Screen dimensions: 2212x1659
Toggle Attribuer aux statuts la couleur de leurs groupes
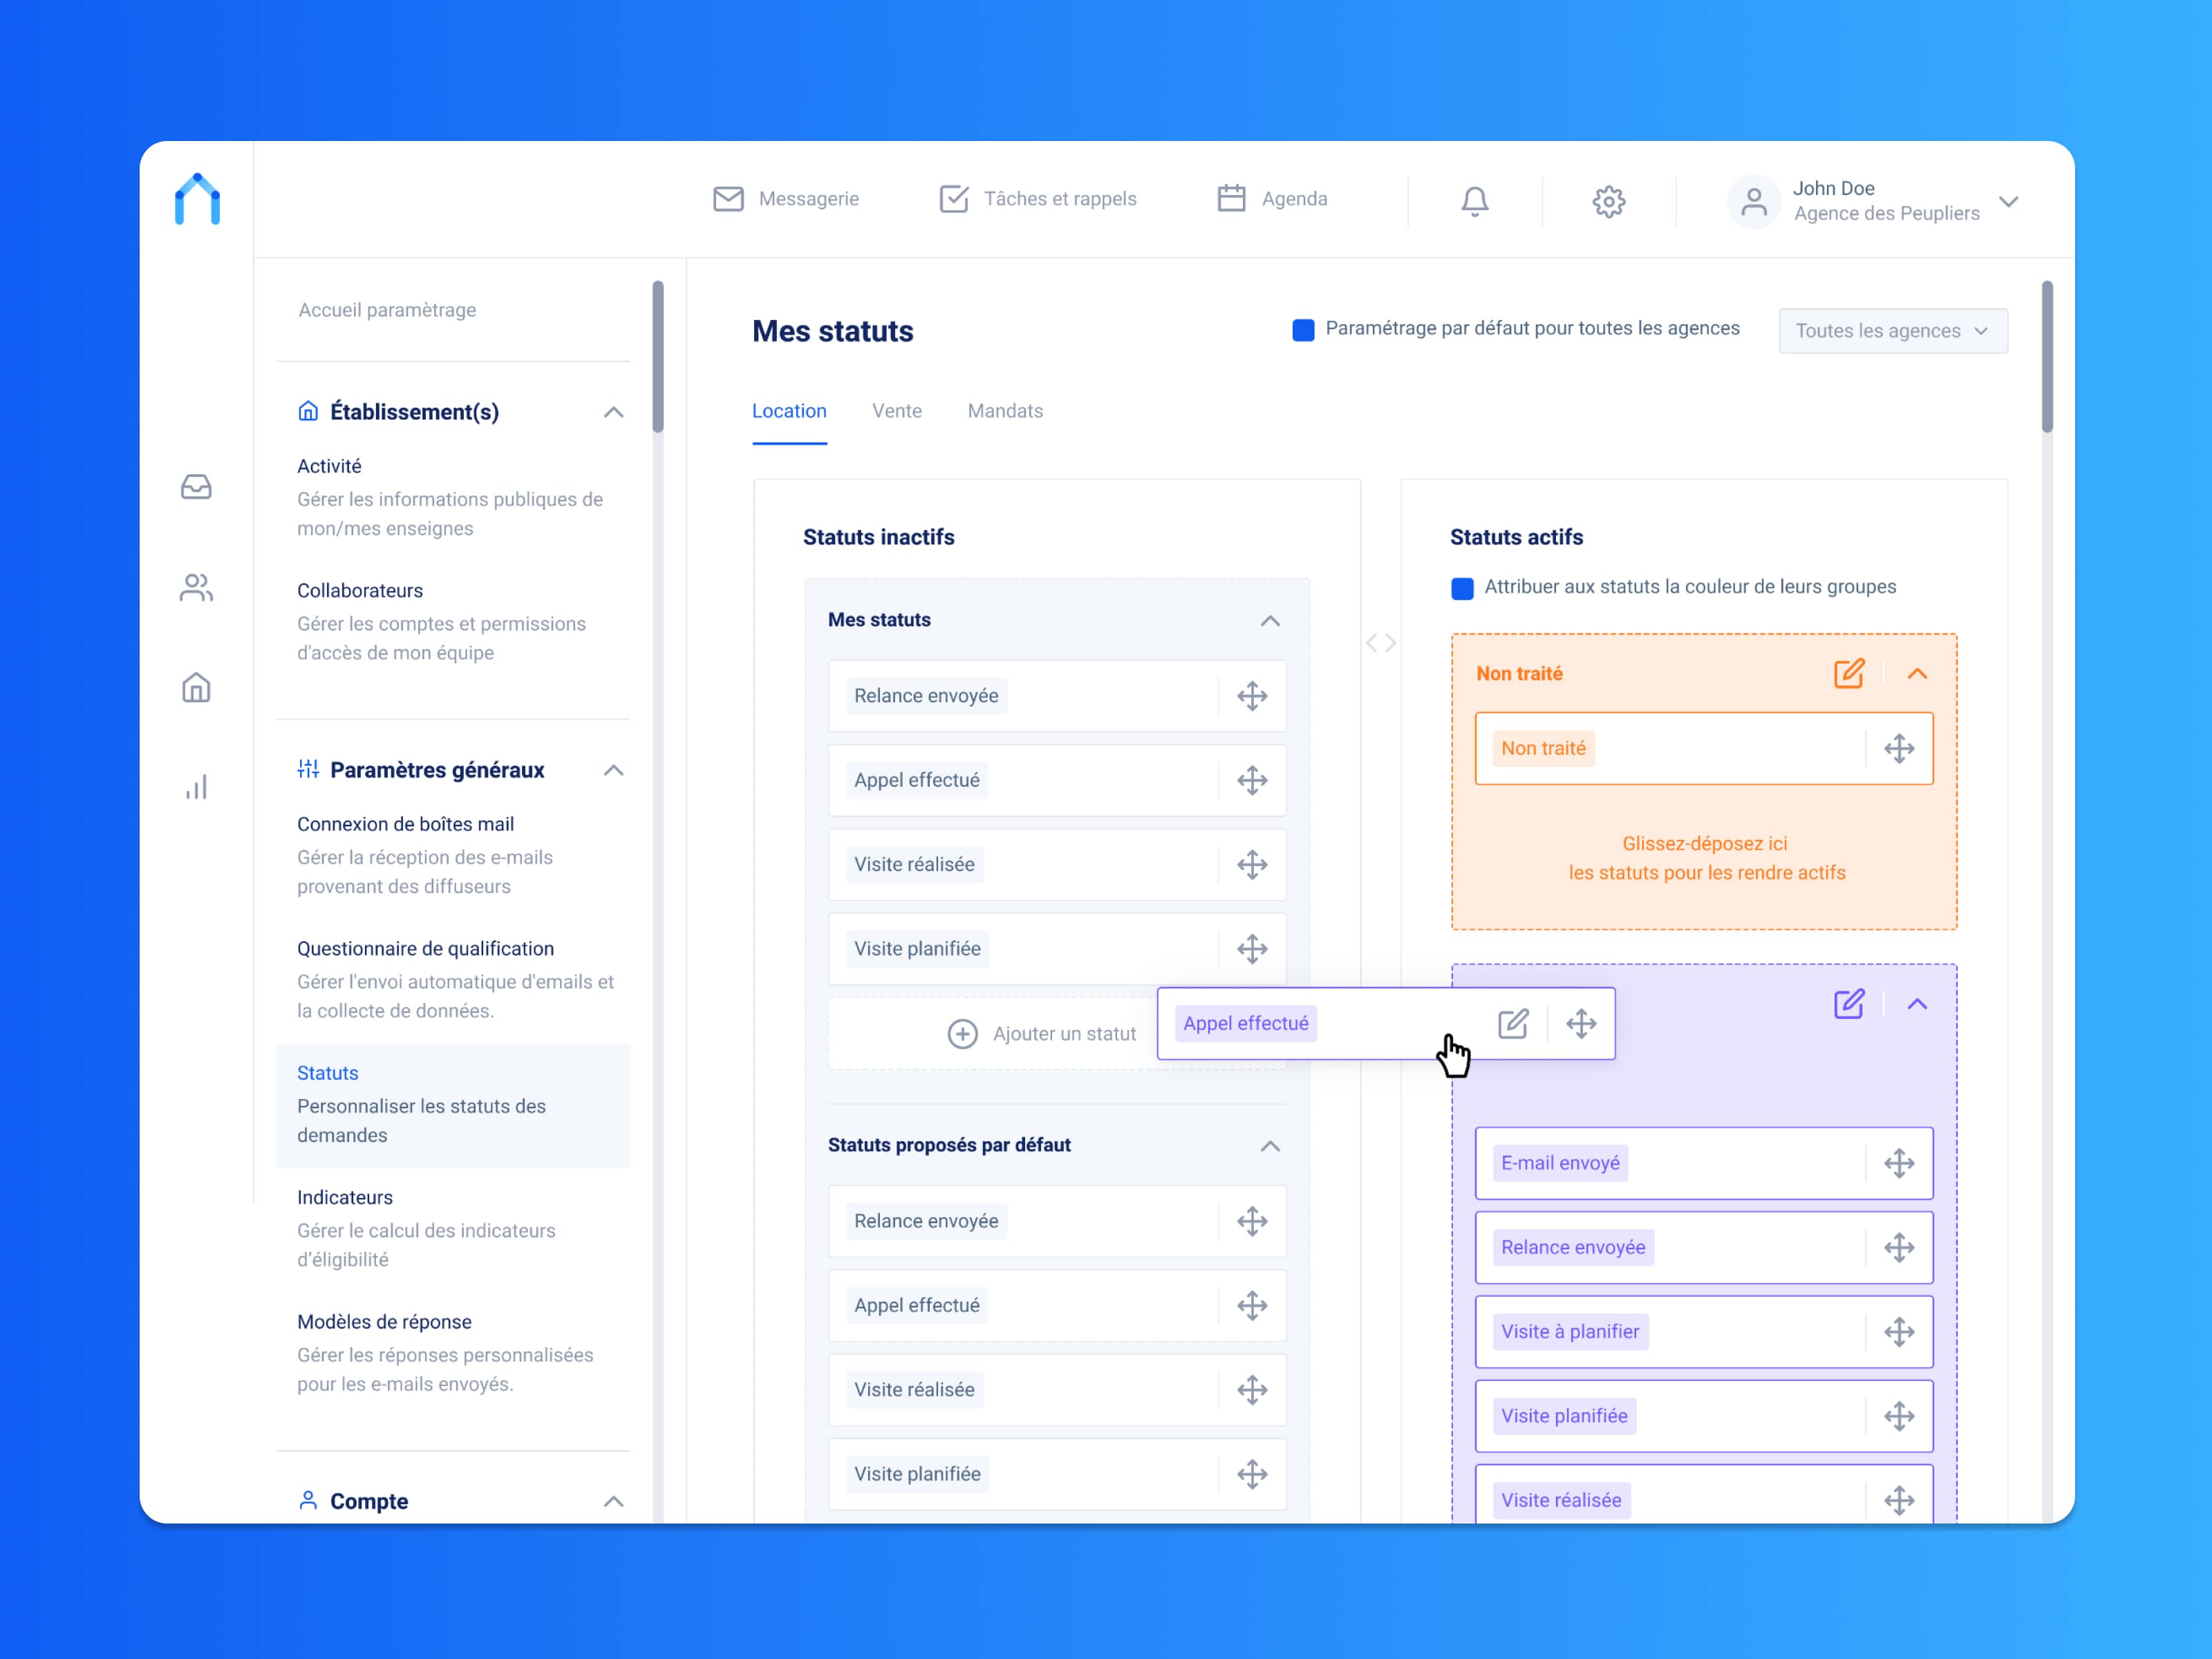[x=1462, y=588]
